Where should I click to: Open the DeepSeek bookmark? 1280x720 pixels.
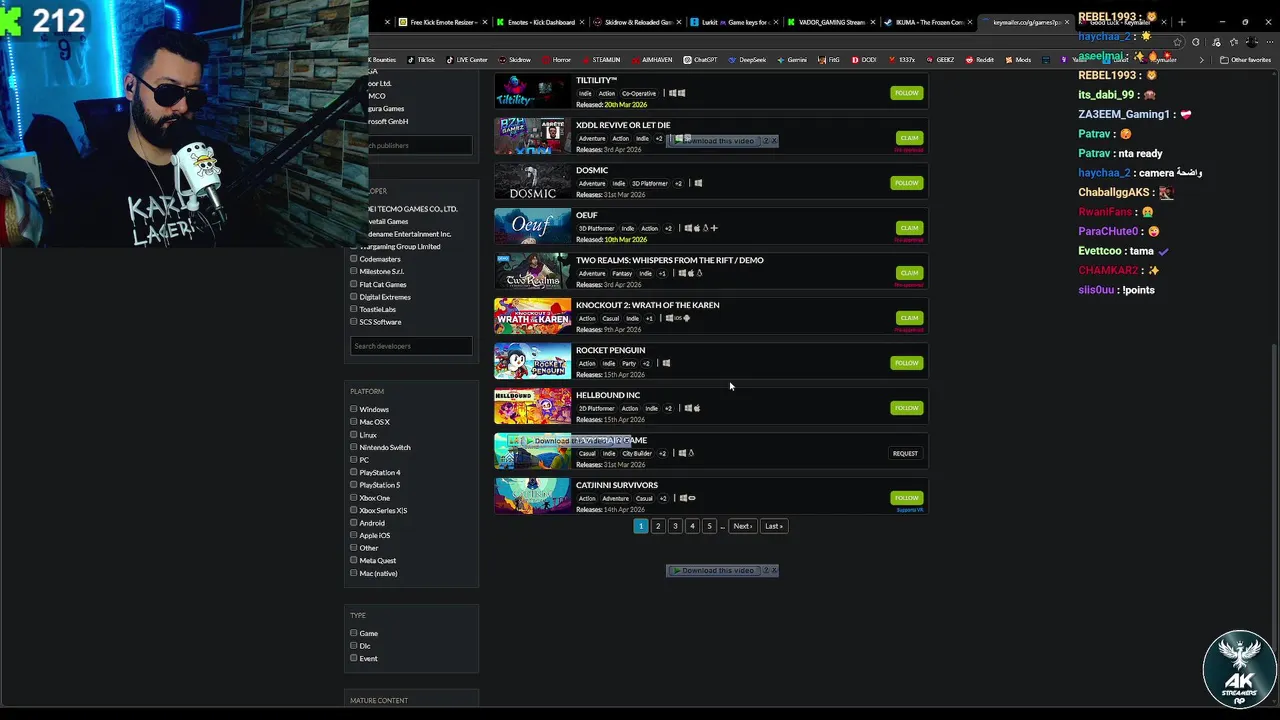click(748, 60)
